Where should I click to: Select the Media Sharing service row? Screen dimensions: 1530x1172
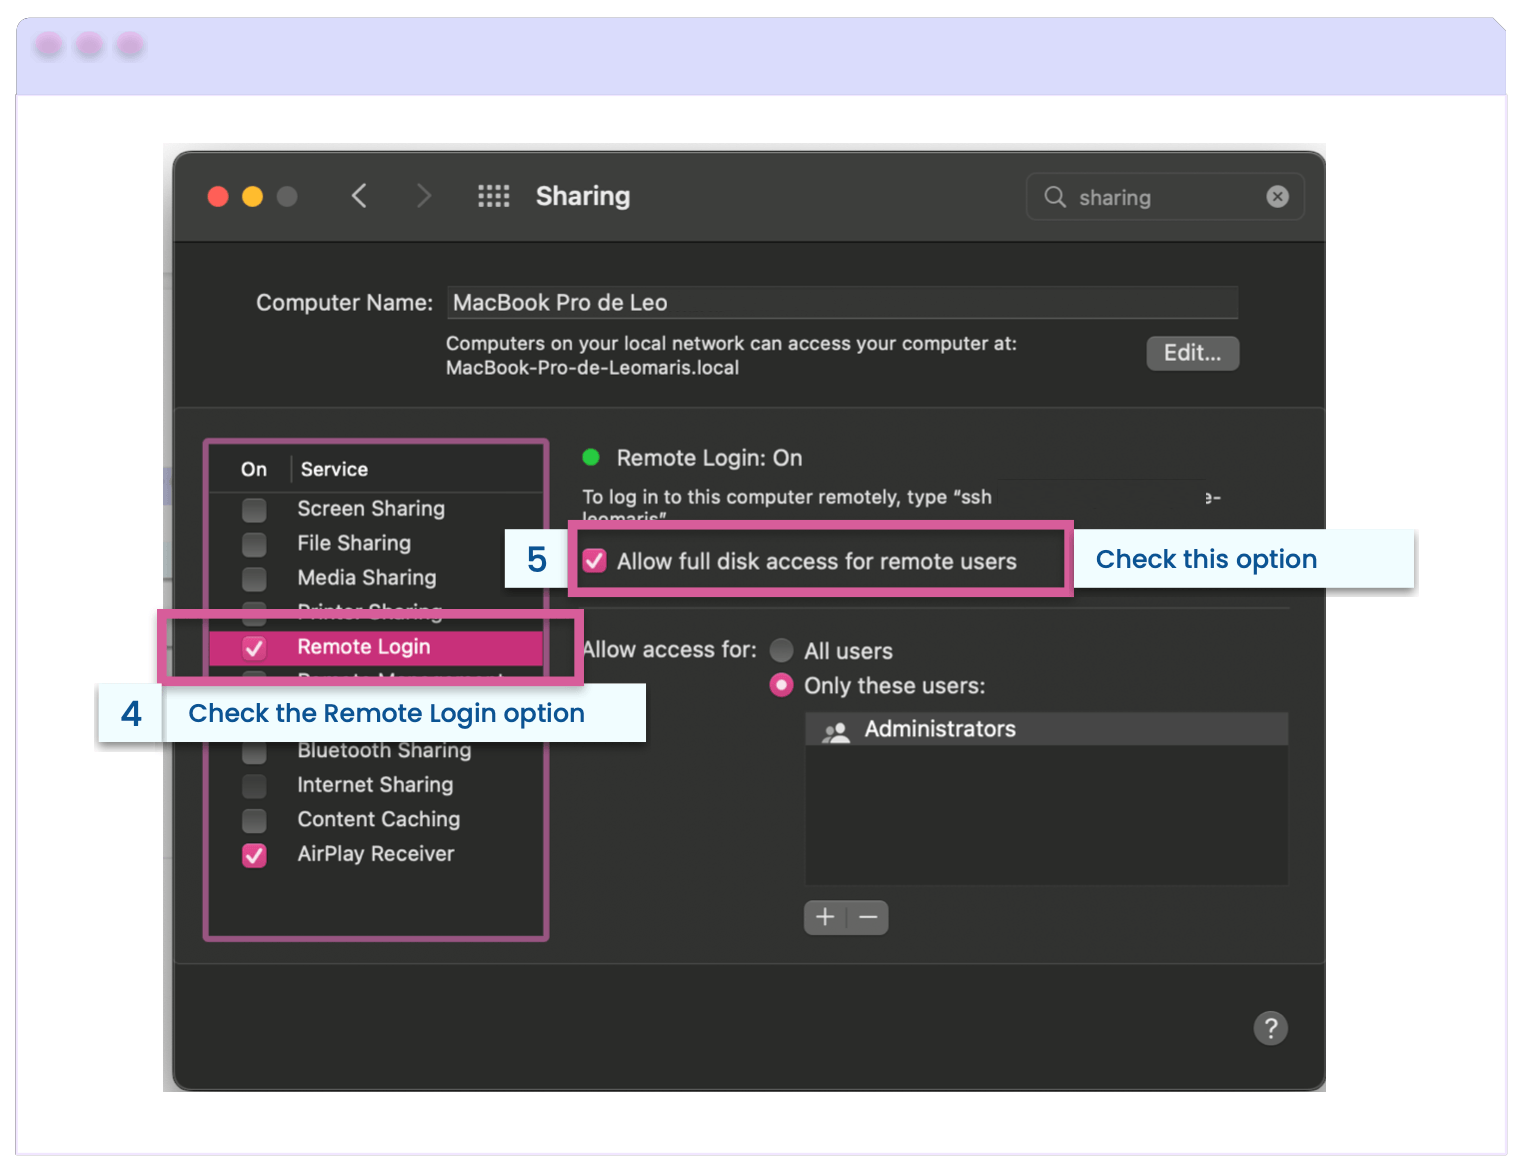[377, 578]
